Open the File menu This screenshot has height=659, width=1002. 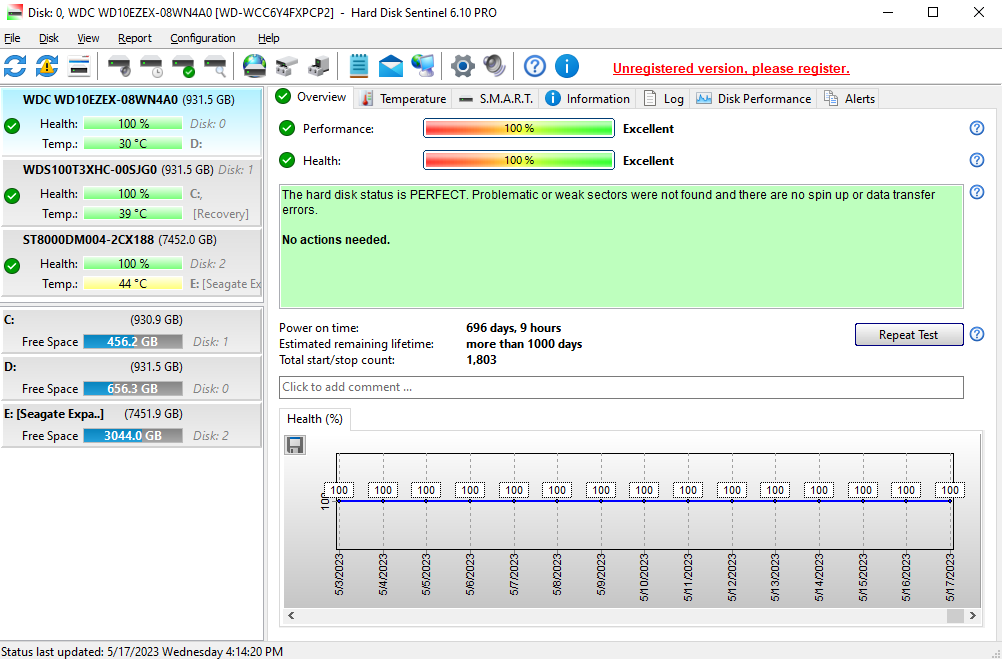(x=12, y=38)
